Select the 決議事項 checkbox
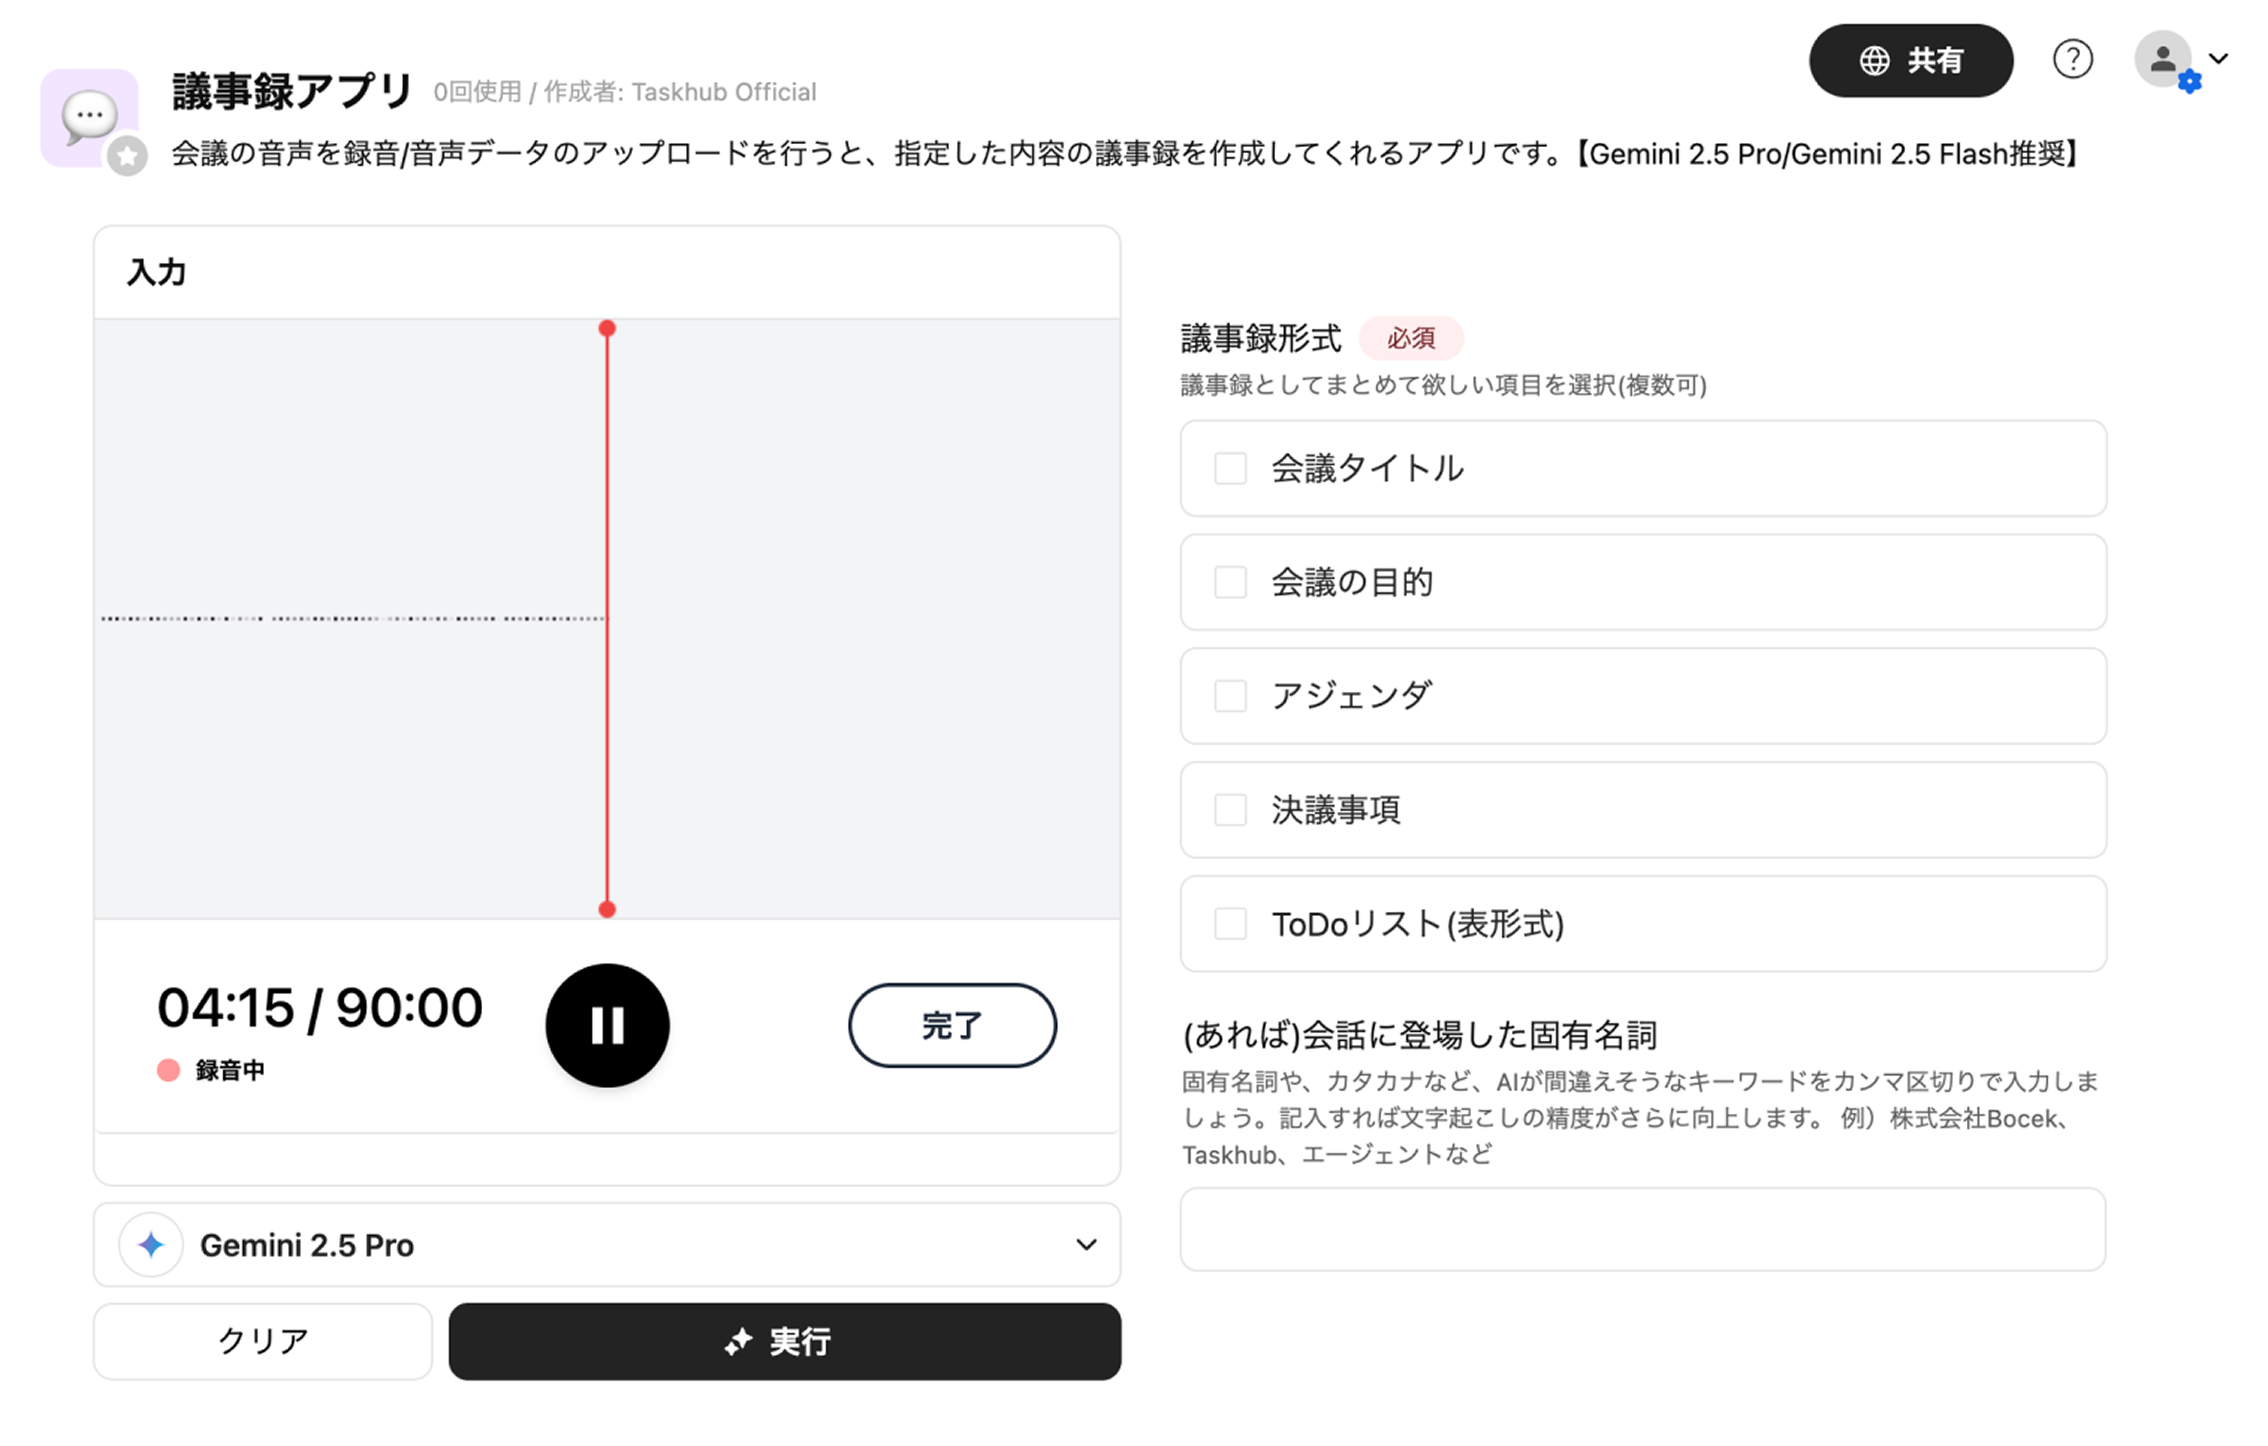2268x1446 pixels. pos(1230,810)
